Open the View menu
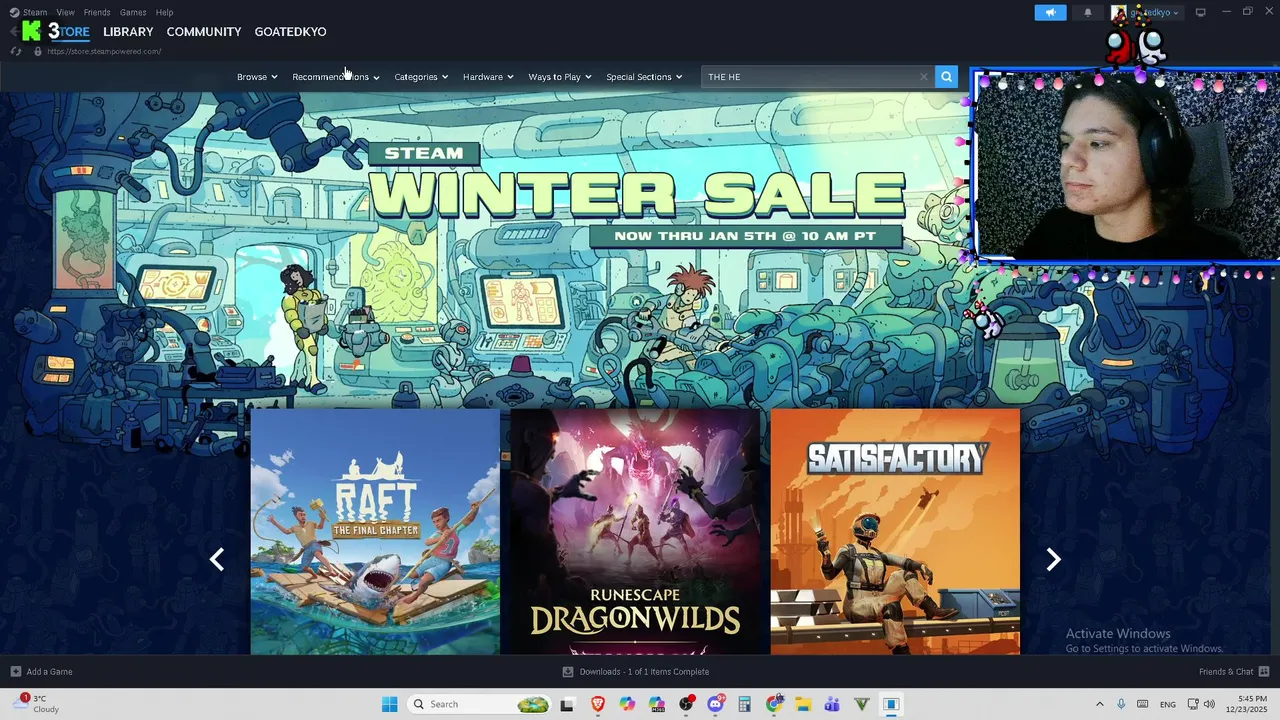This screenshot has height=720, width=1280. 65,12
